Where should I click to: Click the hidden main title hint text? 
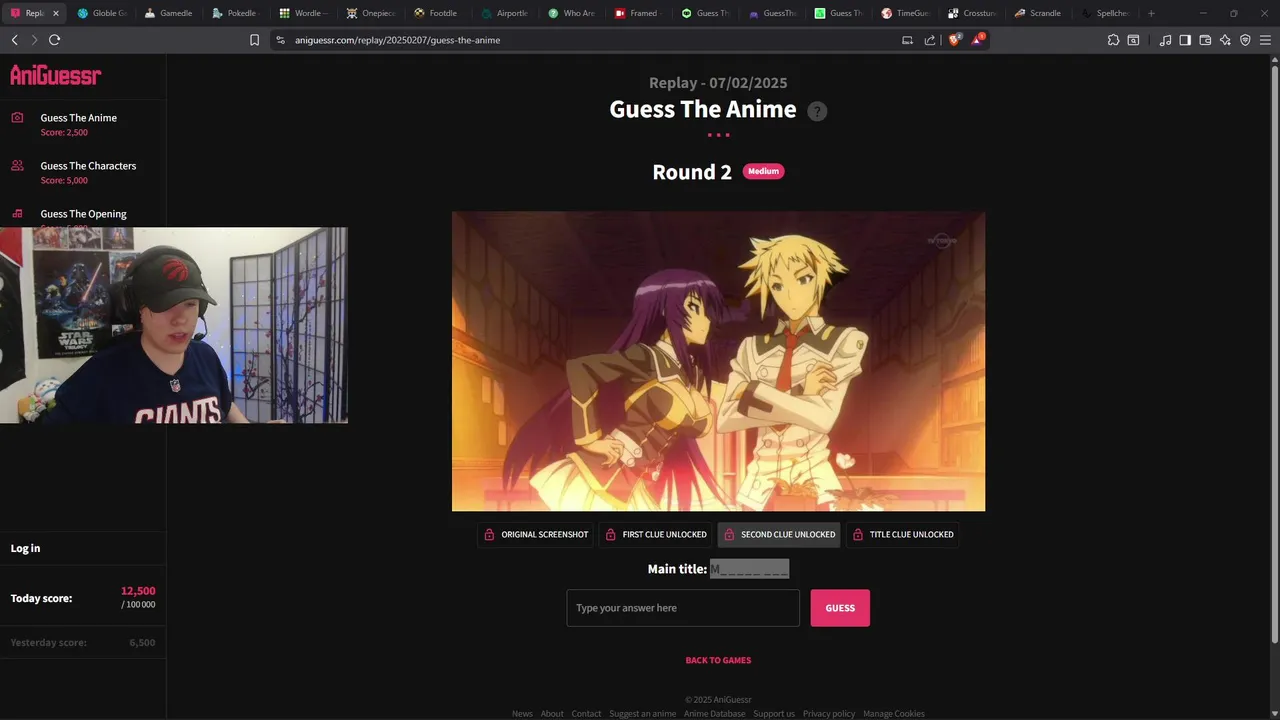coord(749,569)
